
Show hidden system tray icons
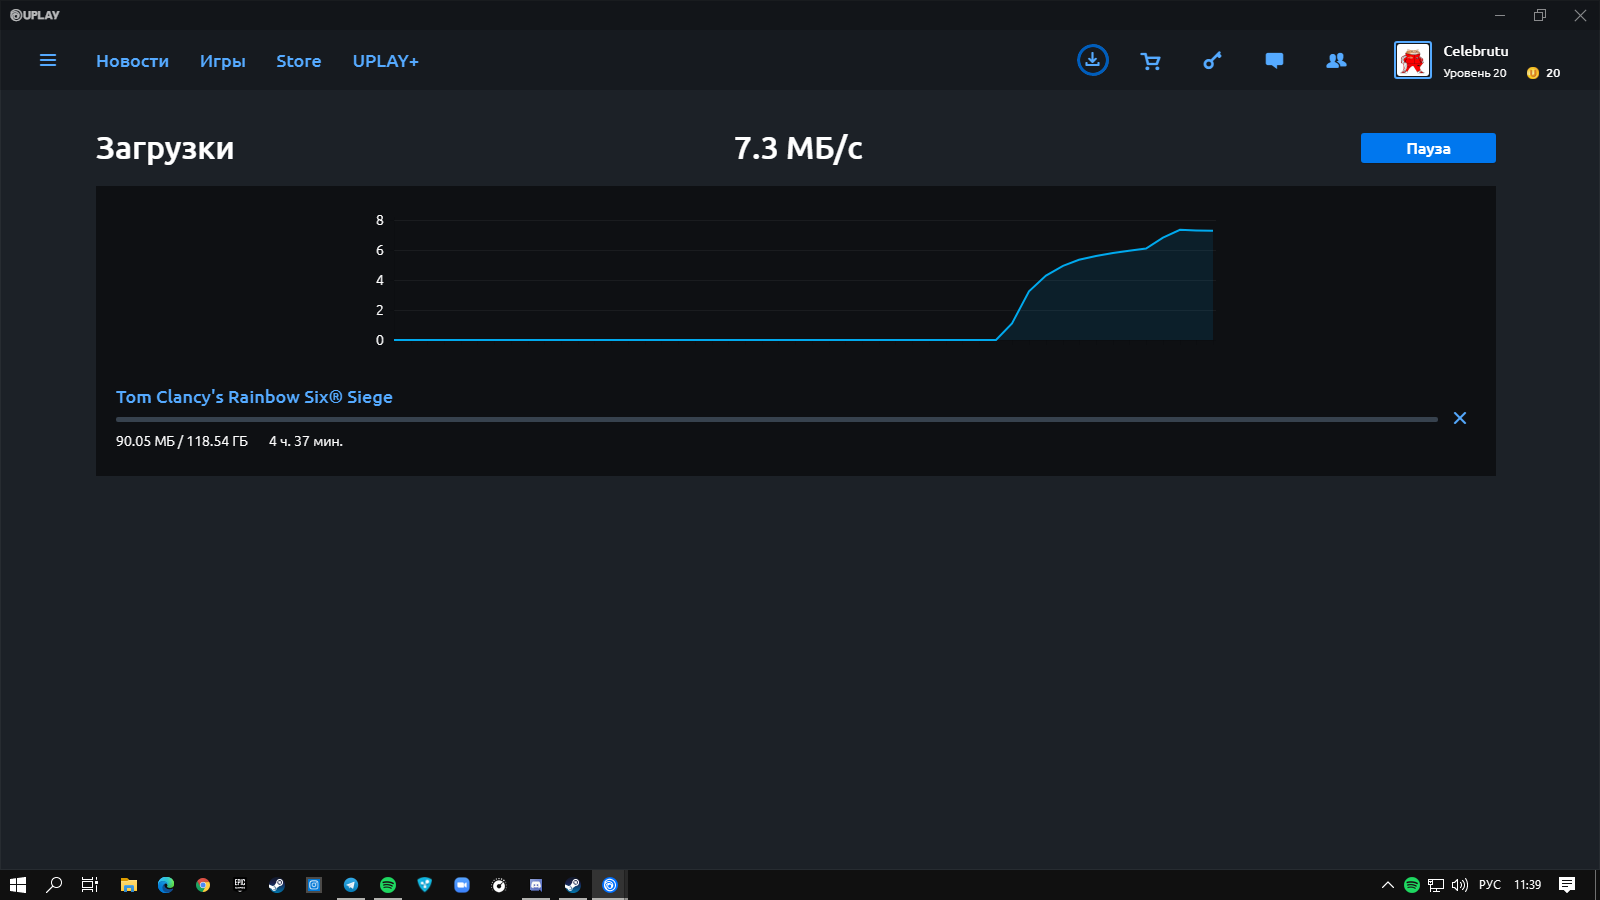[1388, 885]
